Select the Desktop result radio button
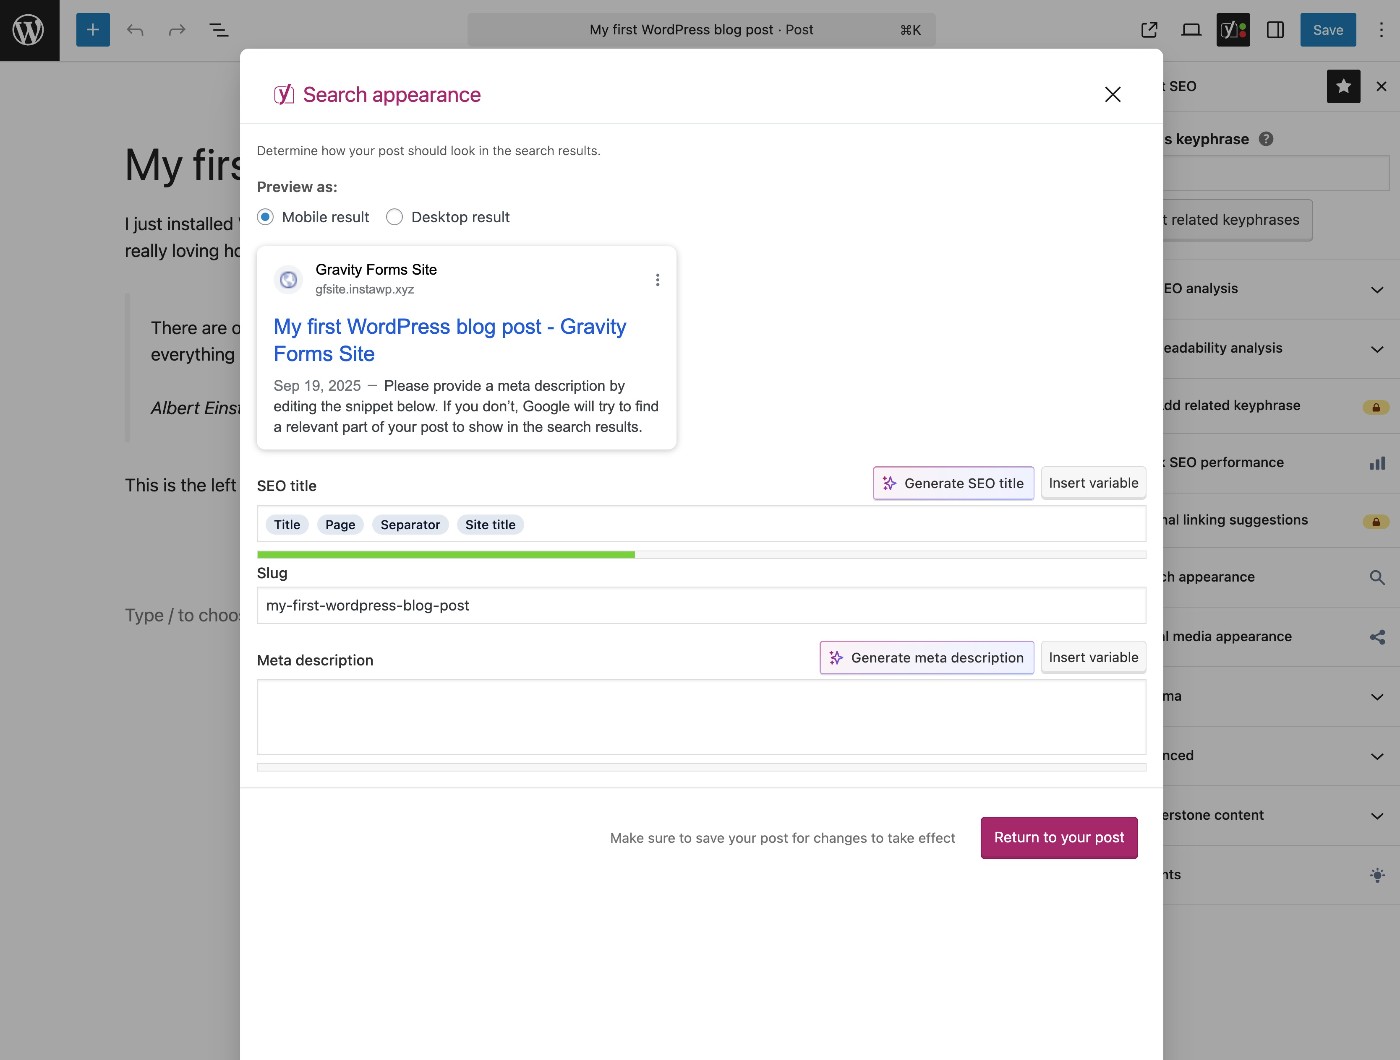This screenshot has height=1060, width=1400. (x=394, y=216)
